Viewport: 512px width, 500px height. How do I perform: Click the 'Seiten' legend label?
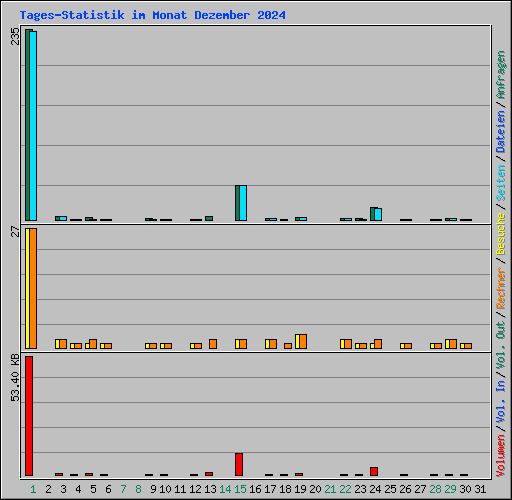point(501,183)
